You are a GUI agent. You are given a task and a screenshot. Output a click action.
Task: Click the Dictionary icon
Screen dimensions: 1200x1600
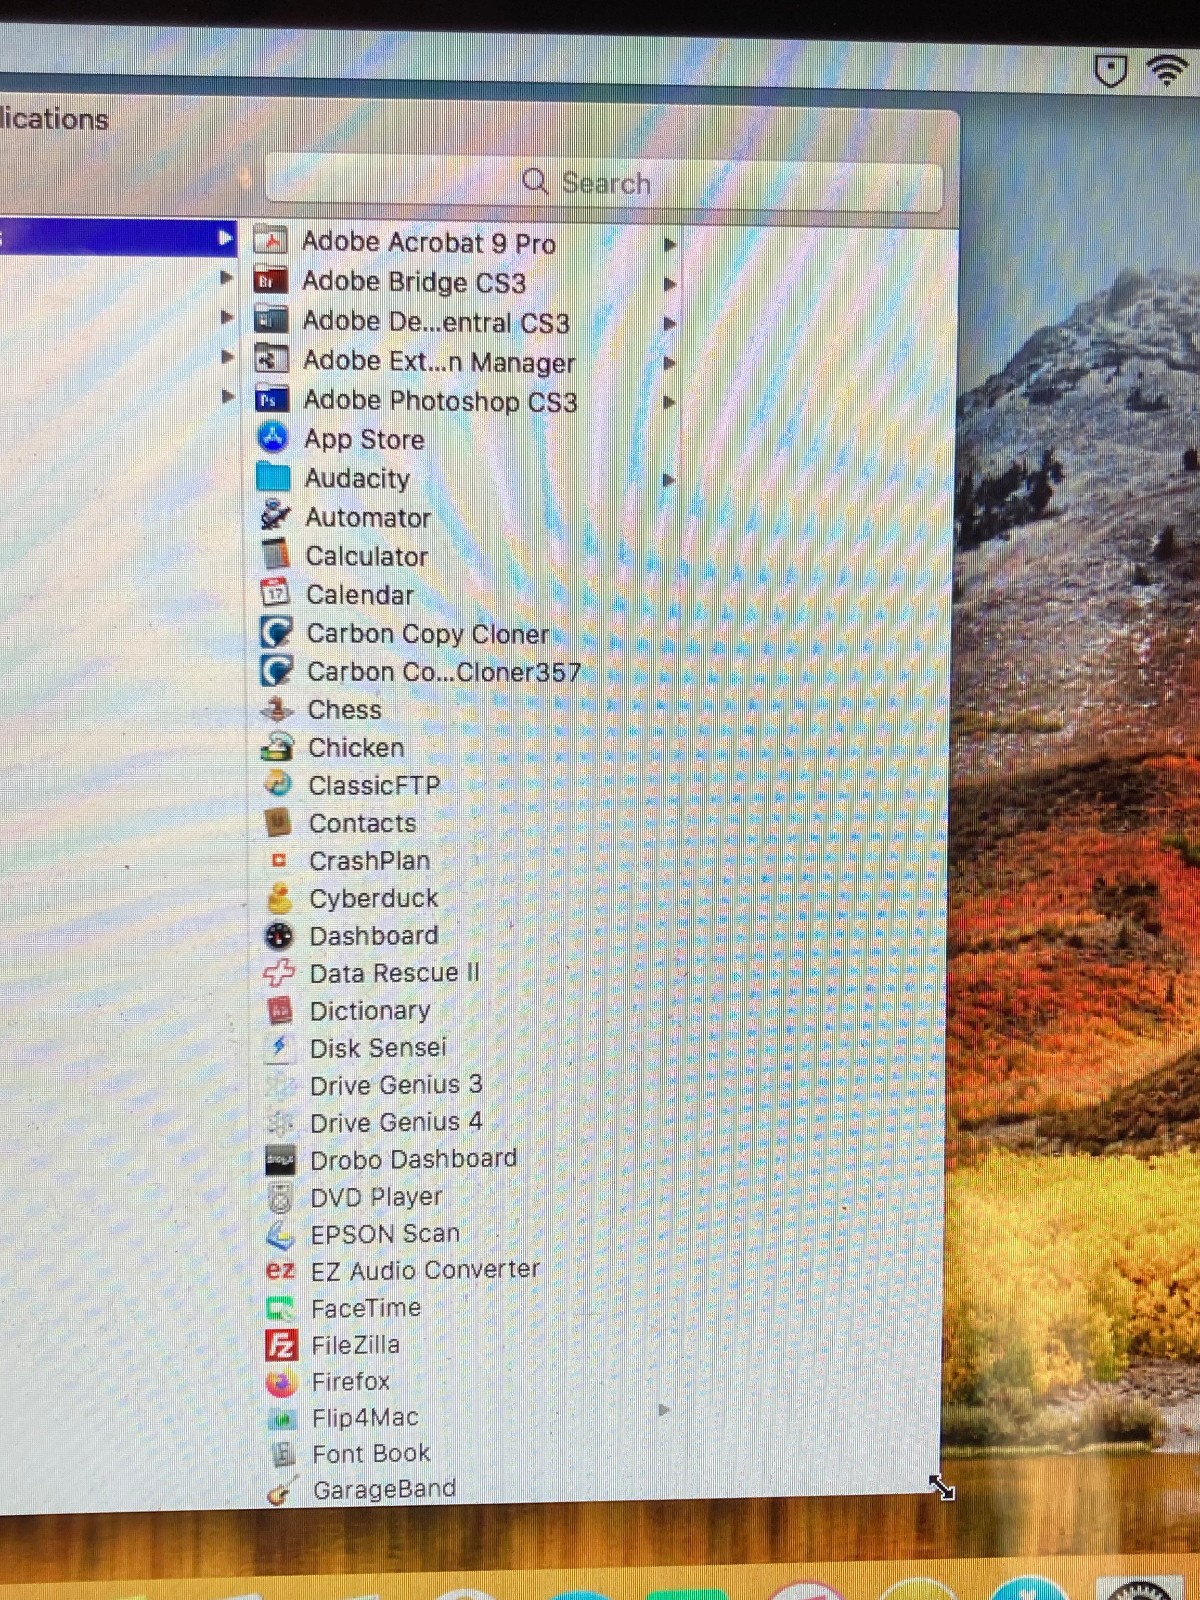[x=280, y=1010]
